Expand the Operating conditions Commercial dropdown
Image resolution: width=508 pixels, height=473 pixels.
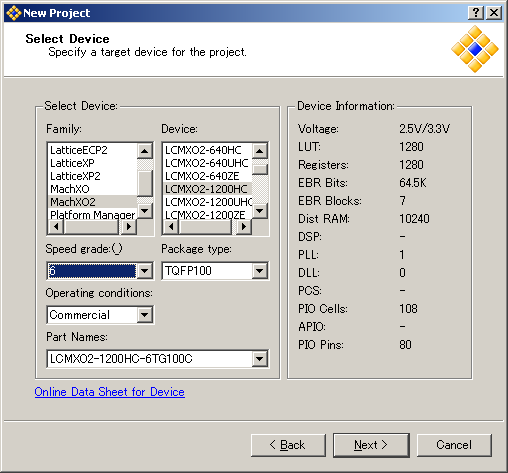(x=145, y=315)
